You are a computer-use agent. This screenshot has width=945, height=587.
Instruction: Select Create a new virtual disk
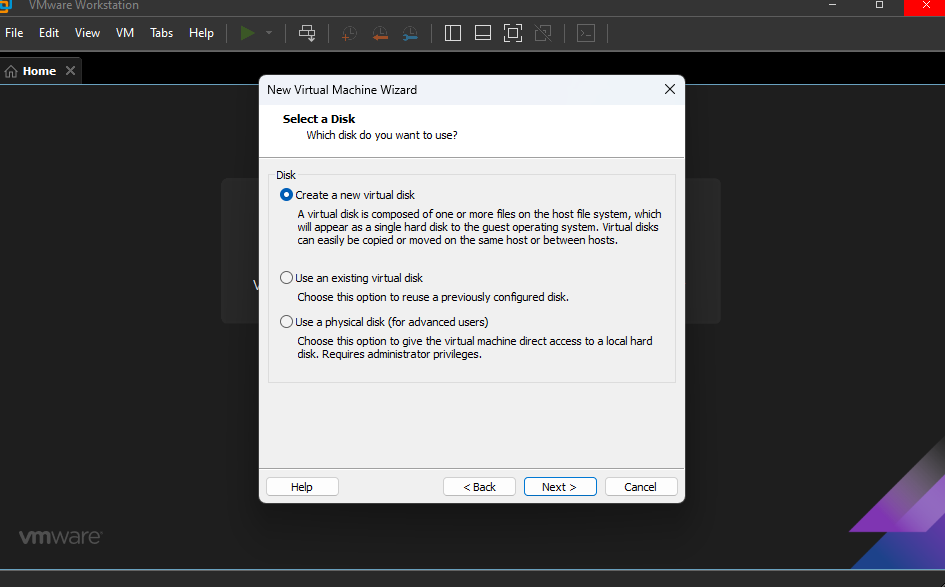coord(347,195)
